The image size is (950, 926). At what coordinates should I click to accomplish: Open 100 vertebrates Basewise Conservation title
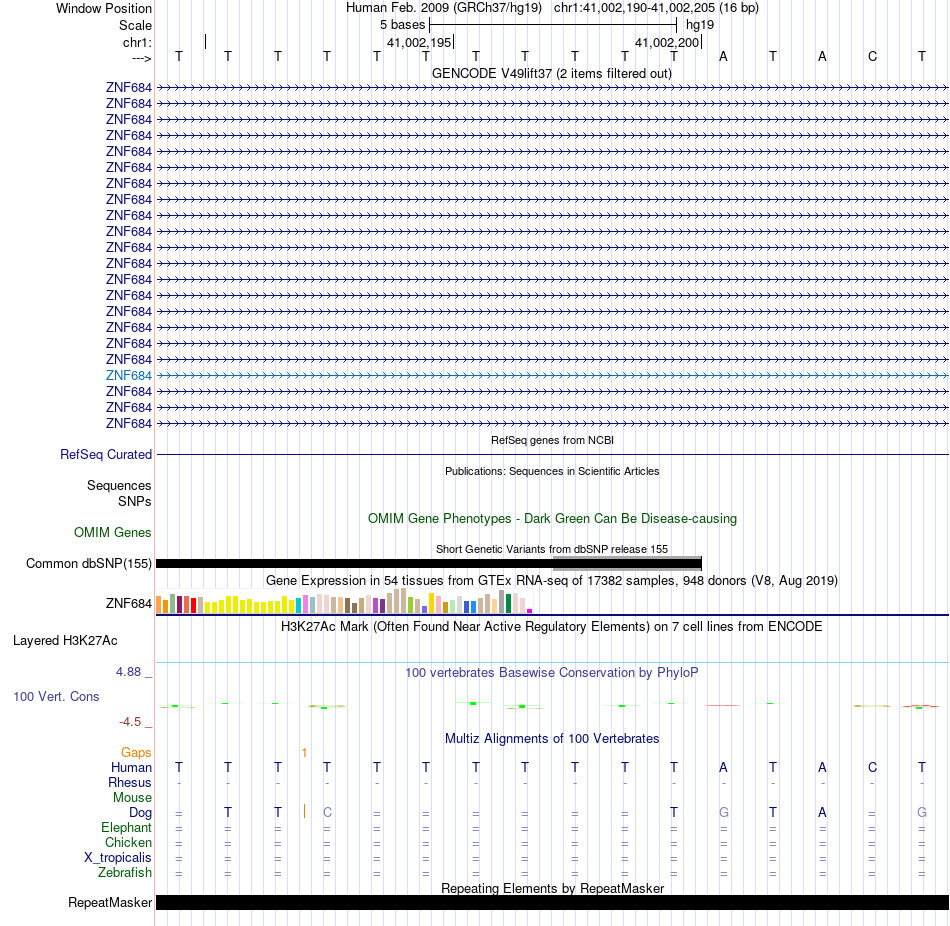pos(552,673)
